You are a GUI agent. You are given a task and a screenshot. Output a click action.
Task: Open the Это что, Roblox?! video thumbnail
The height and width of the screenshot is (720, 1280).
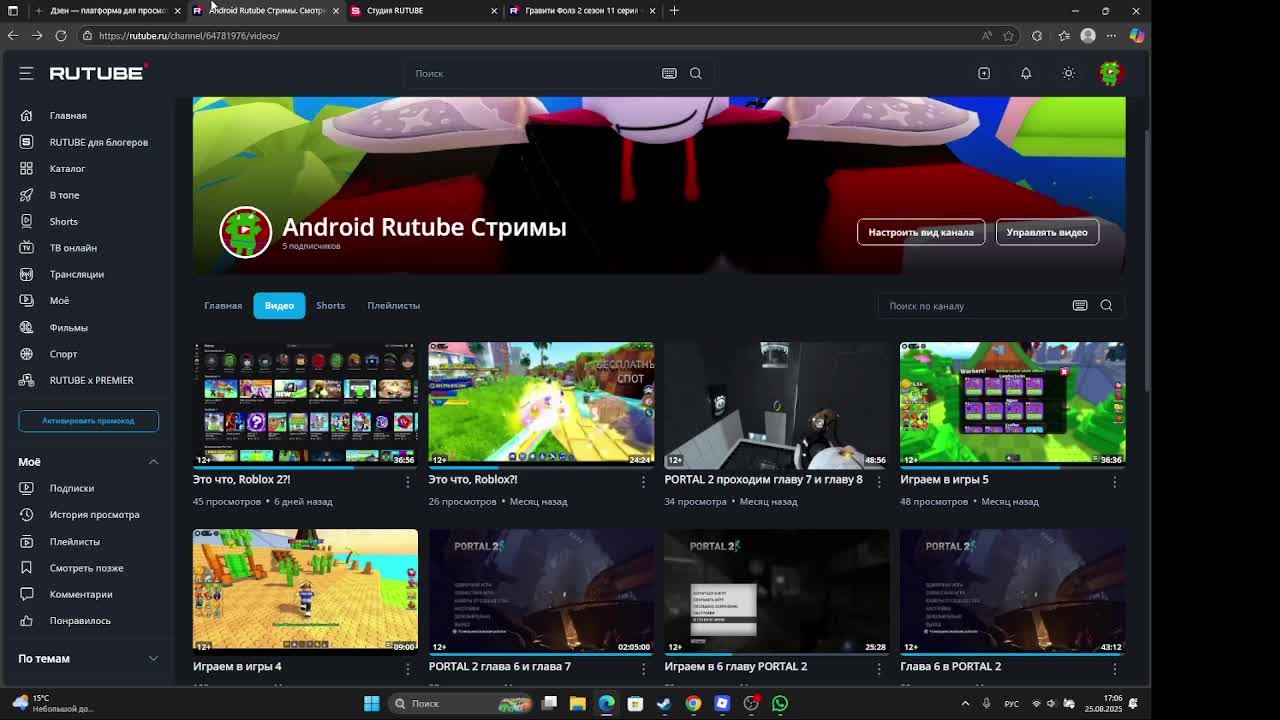(541, 405)
